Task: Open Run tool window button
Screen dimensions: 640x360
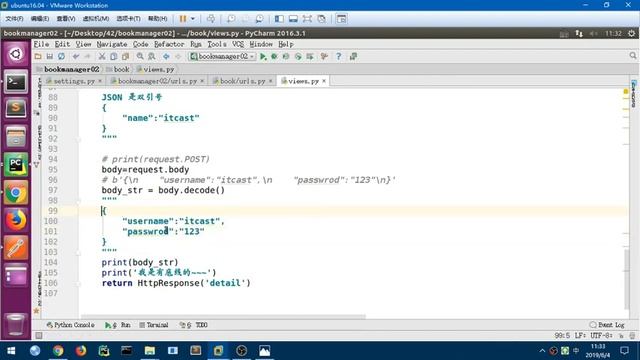Action: coord(118,325)
